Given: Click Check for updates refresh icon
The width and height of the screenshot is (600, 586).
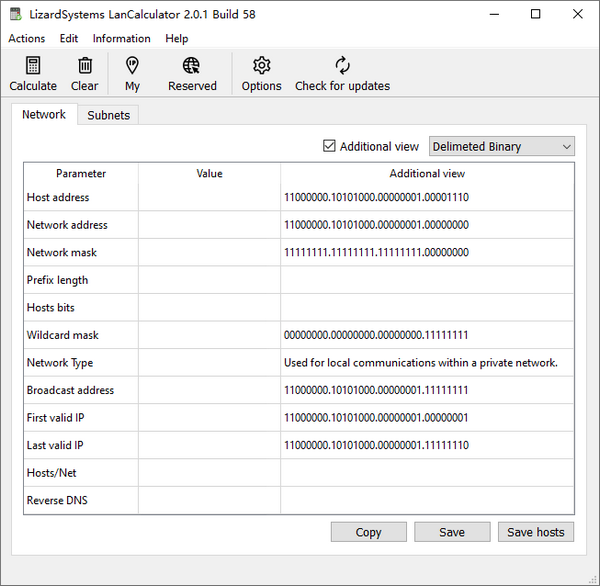Looking at the screenshot, I should (x=342, y=66).
